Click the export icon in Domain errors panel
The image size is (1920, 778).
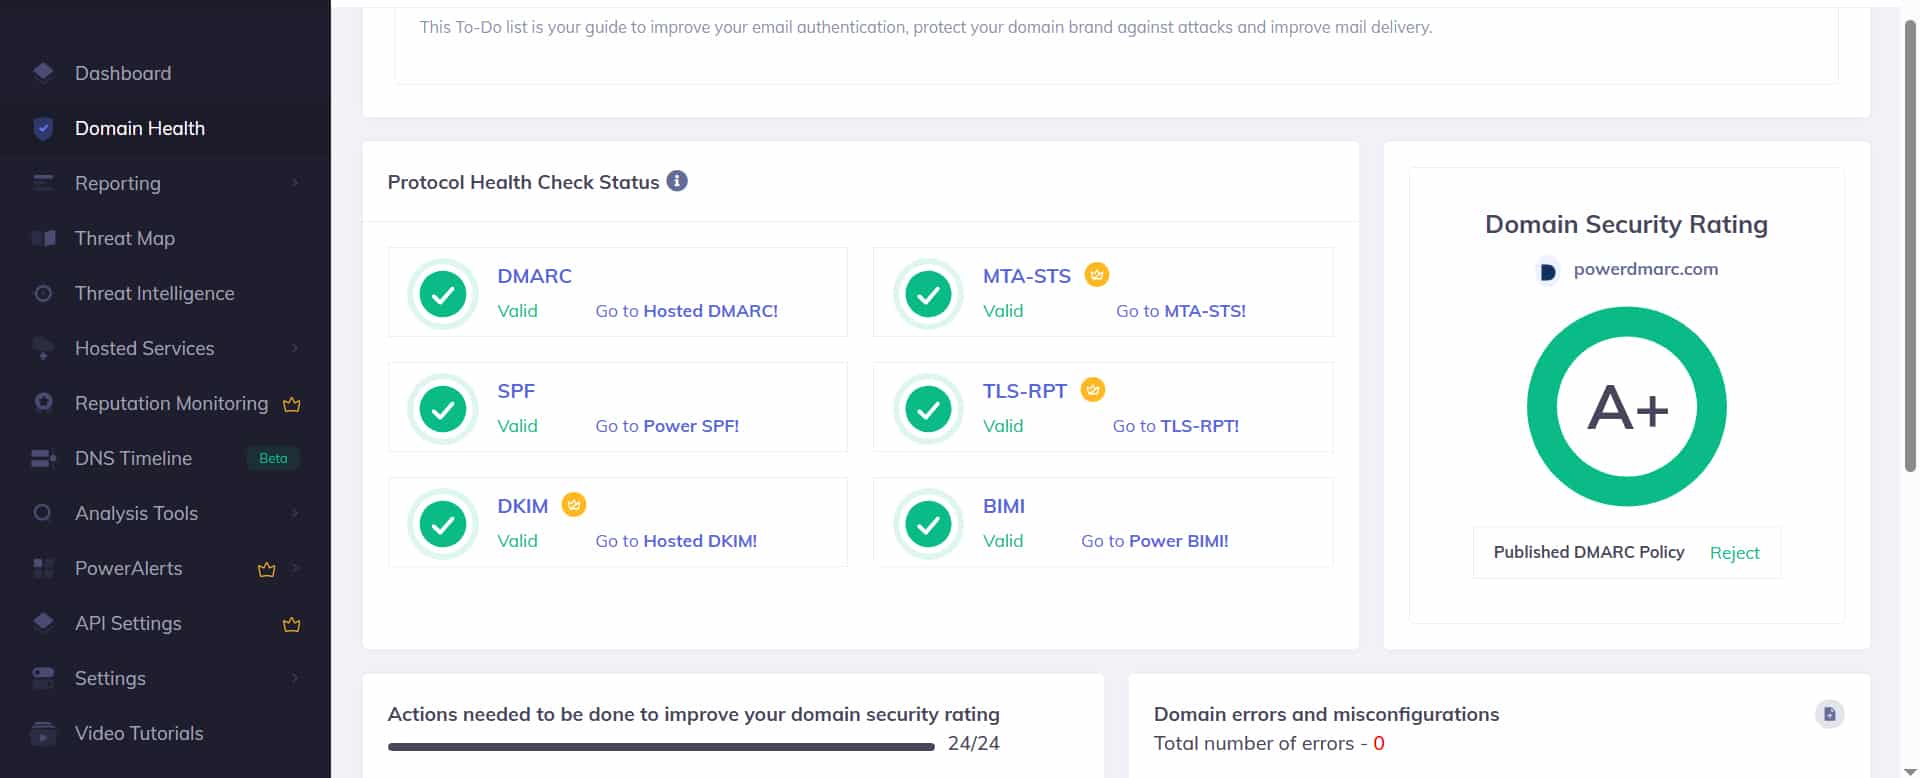(x=1829, y=714)
